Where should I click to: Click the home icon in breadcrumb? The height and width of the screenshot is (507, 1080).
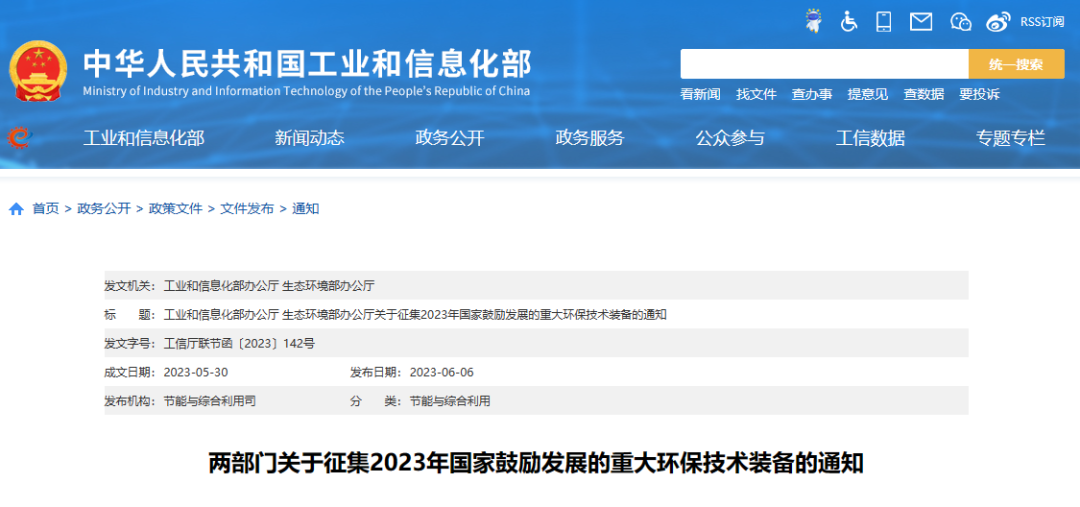[16, 209]
